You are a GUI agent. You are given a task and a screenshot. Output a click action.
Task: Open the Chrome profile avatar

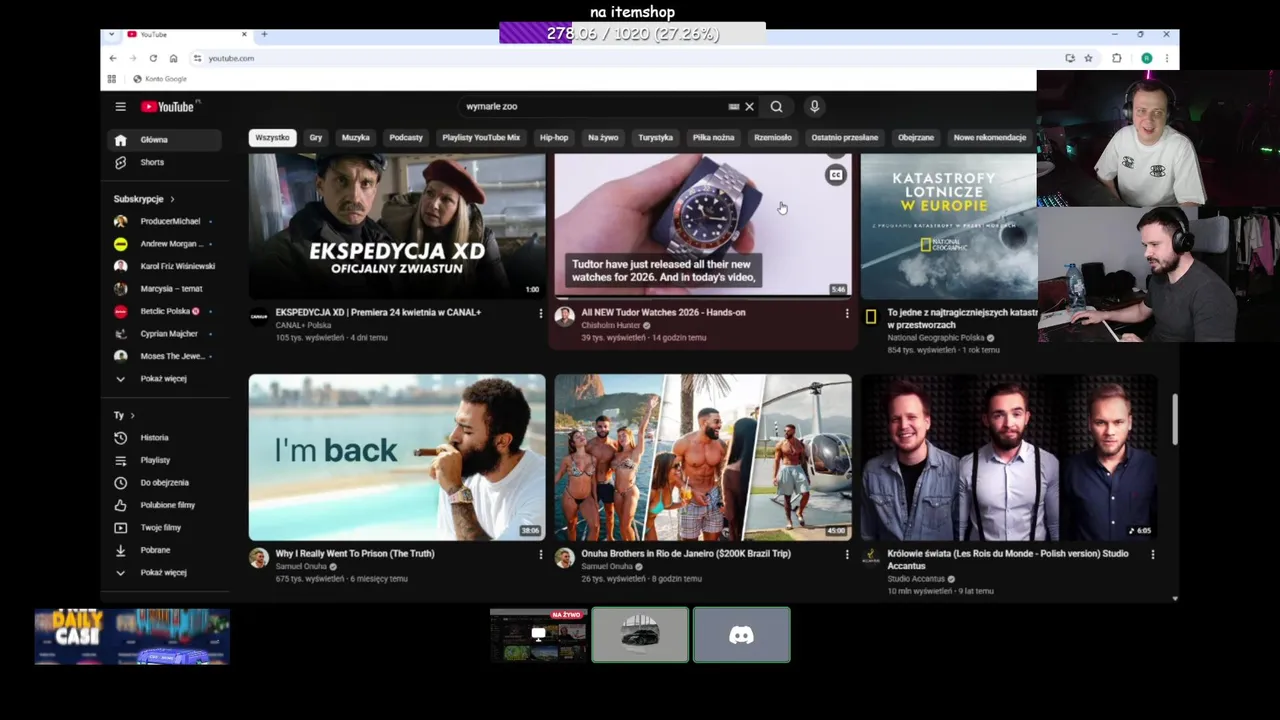1147,58
